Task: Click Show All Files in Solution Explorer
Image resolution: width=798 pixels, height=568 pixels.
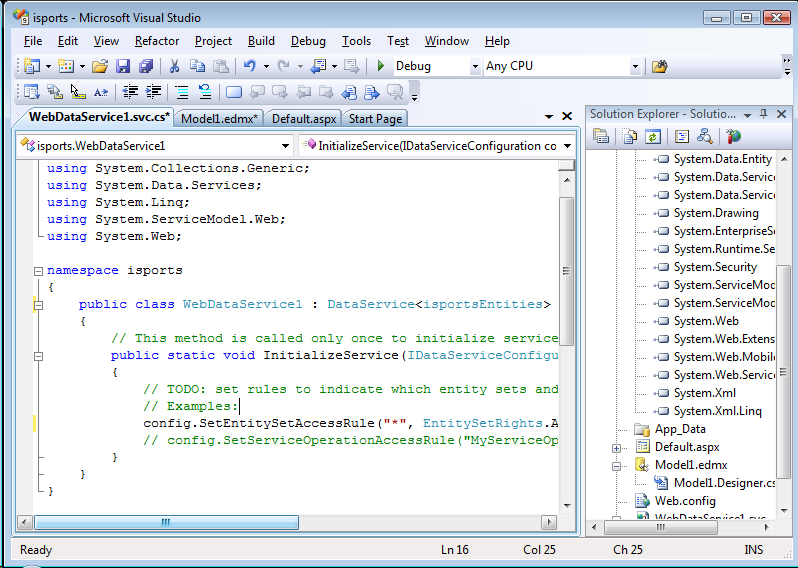Action: coord(630,137)
